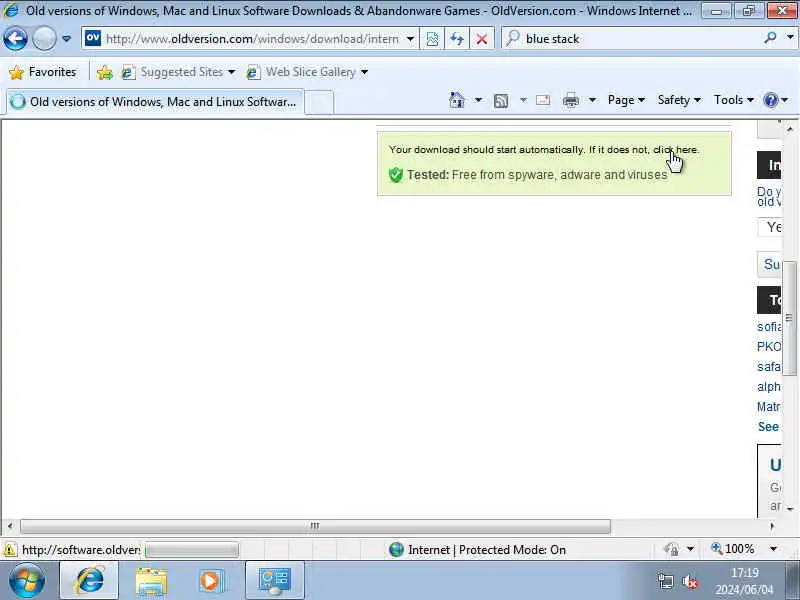Toggle the Compatibility View icon
800x600 pixels.
coord(432,39)
